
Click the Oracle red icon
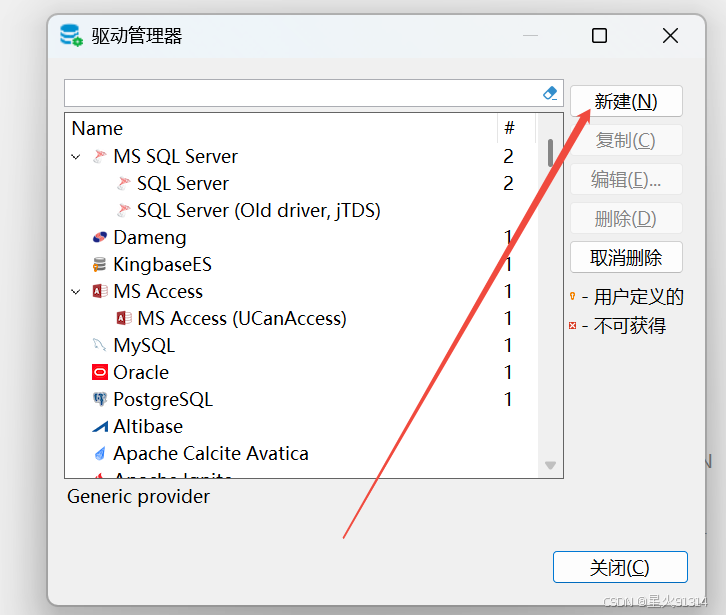(x=100, y=372)
